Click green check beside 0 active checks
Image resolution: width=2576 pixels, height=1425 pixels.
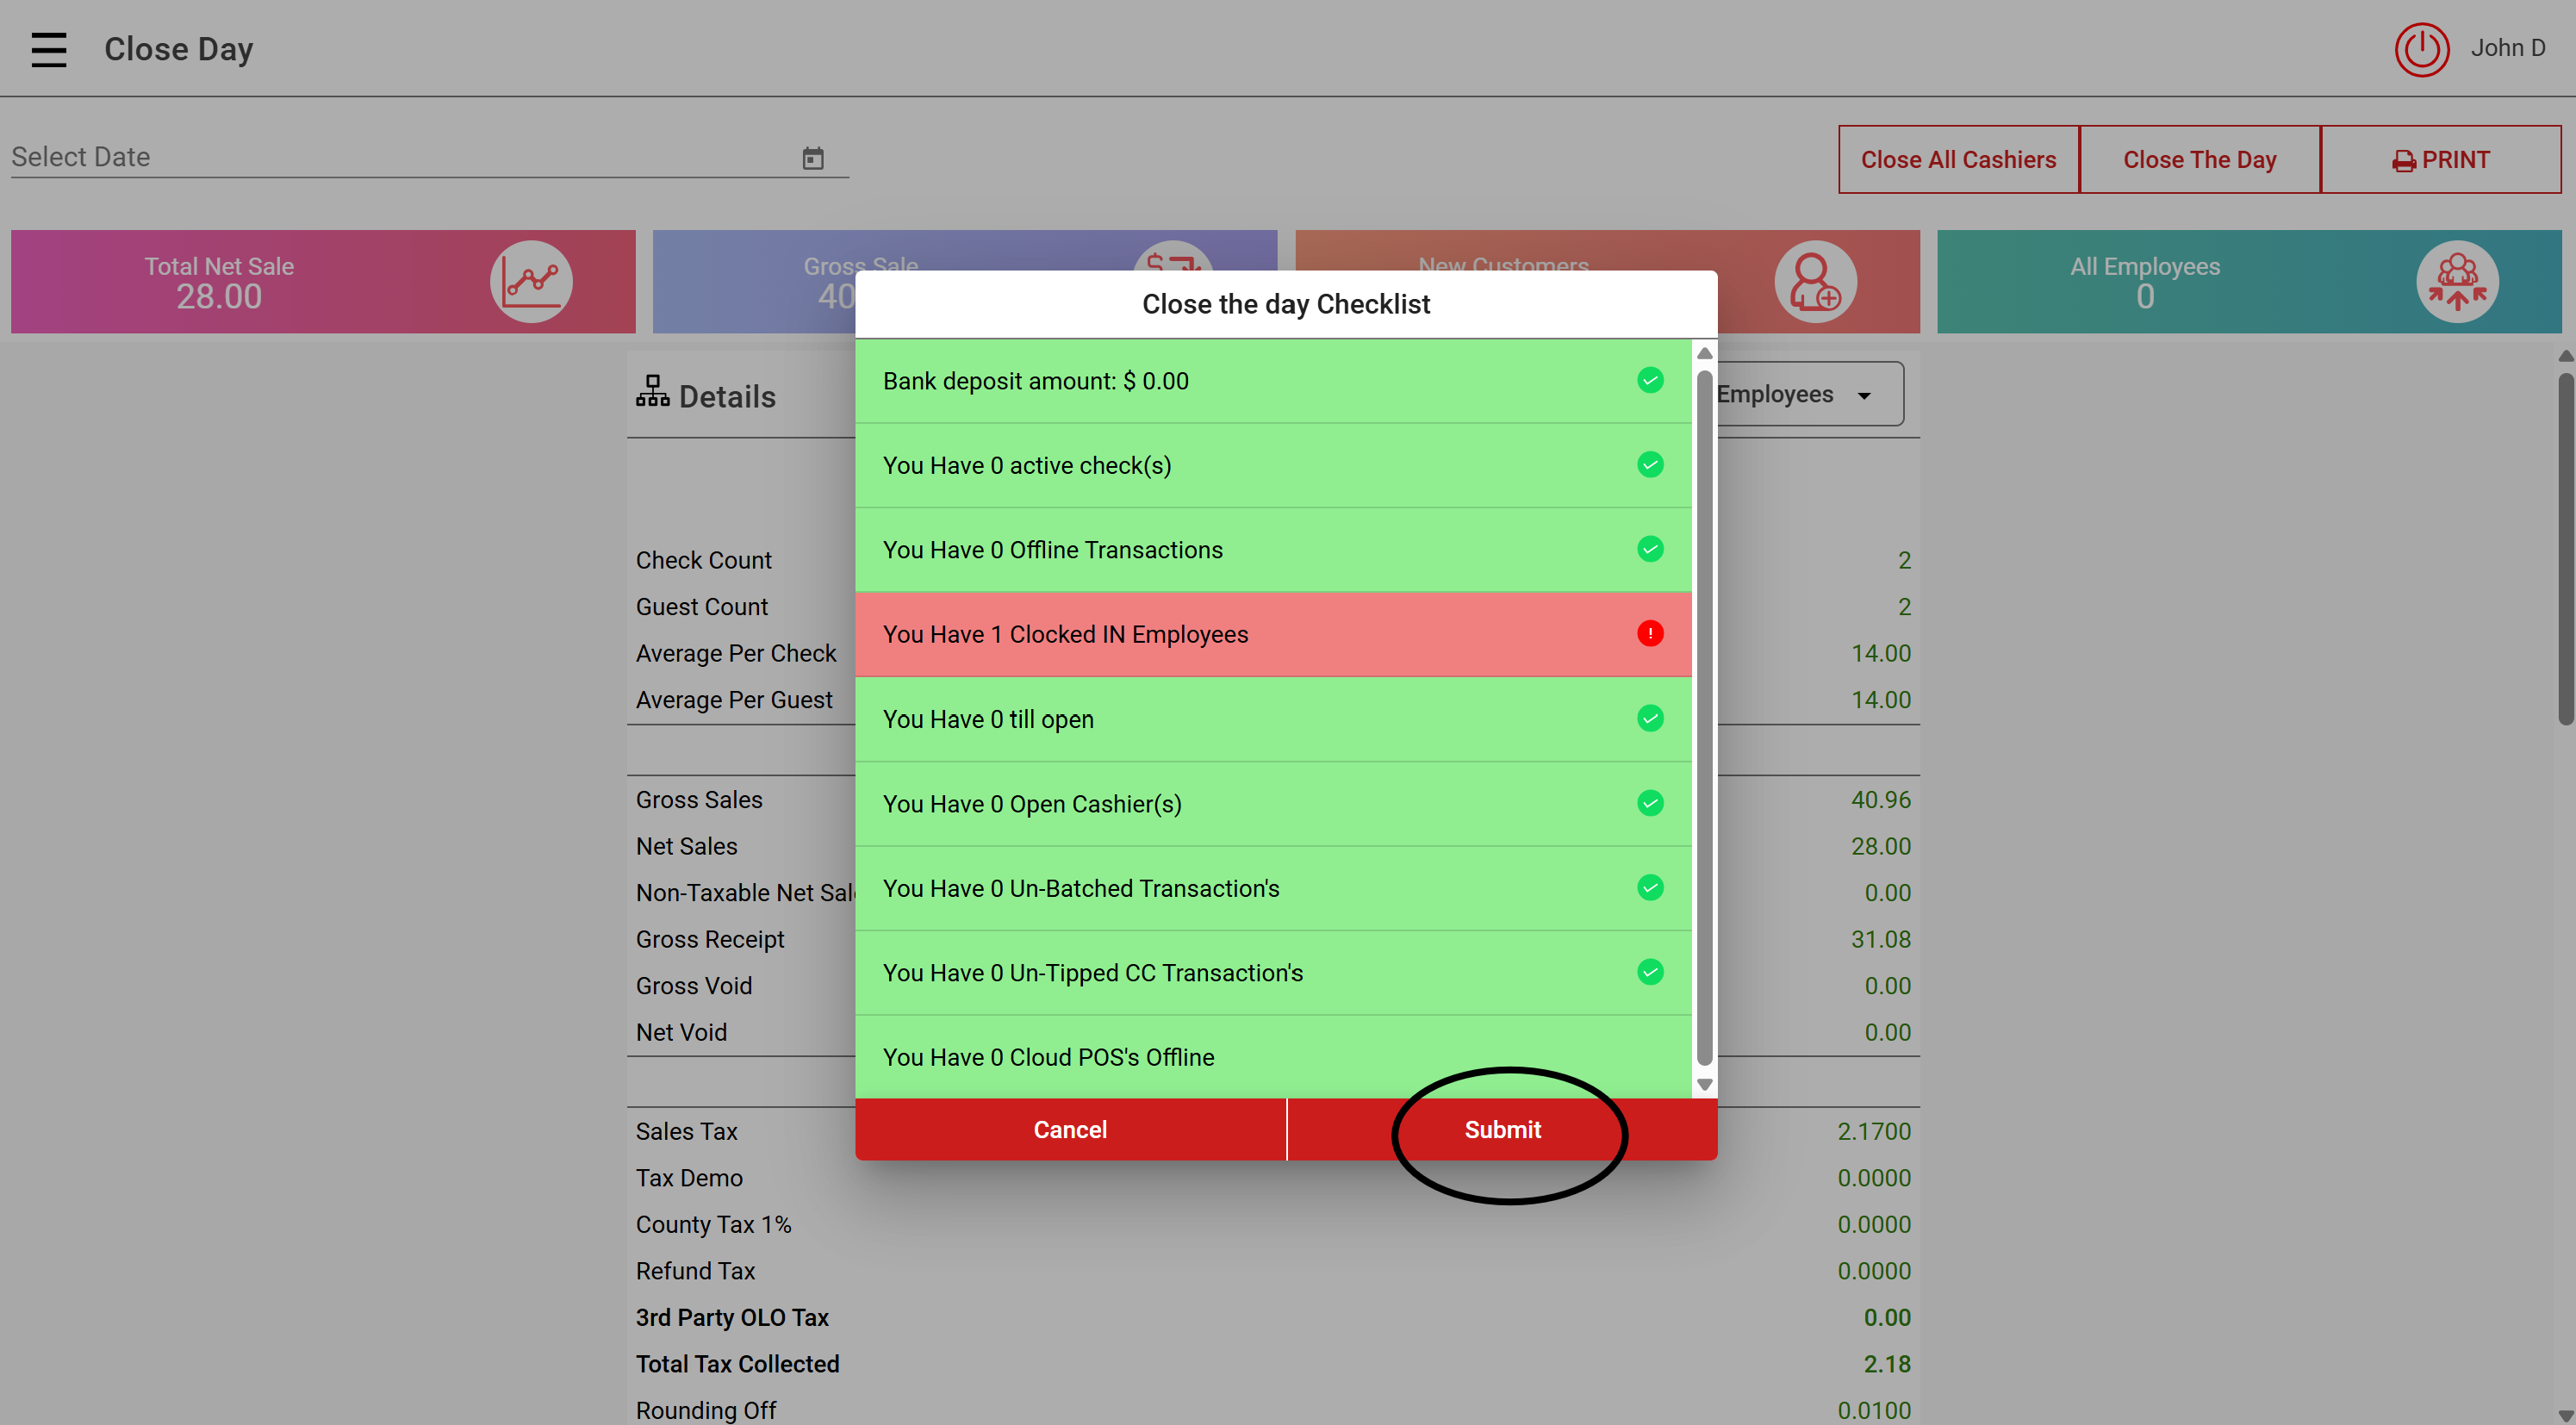coord(1650,465)
